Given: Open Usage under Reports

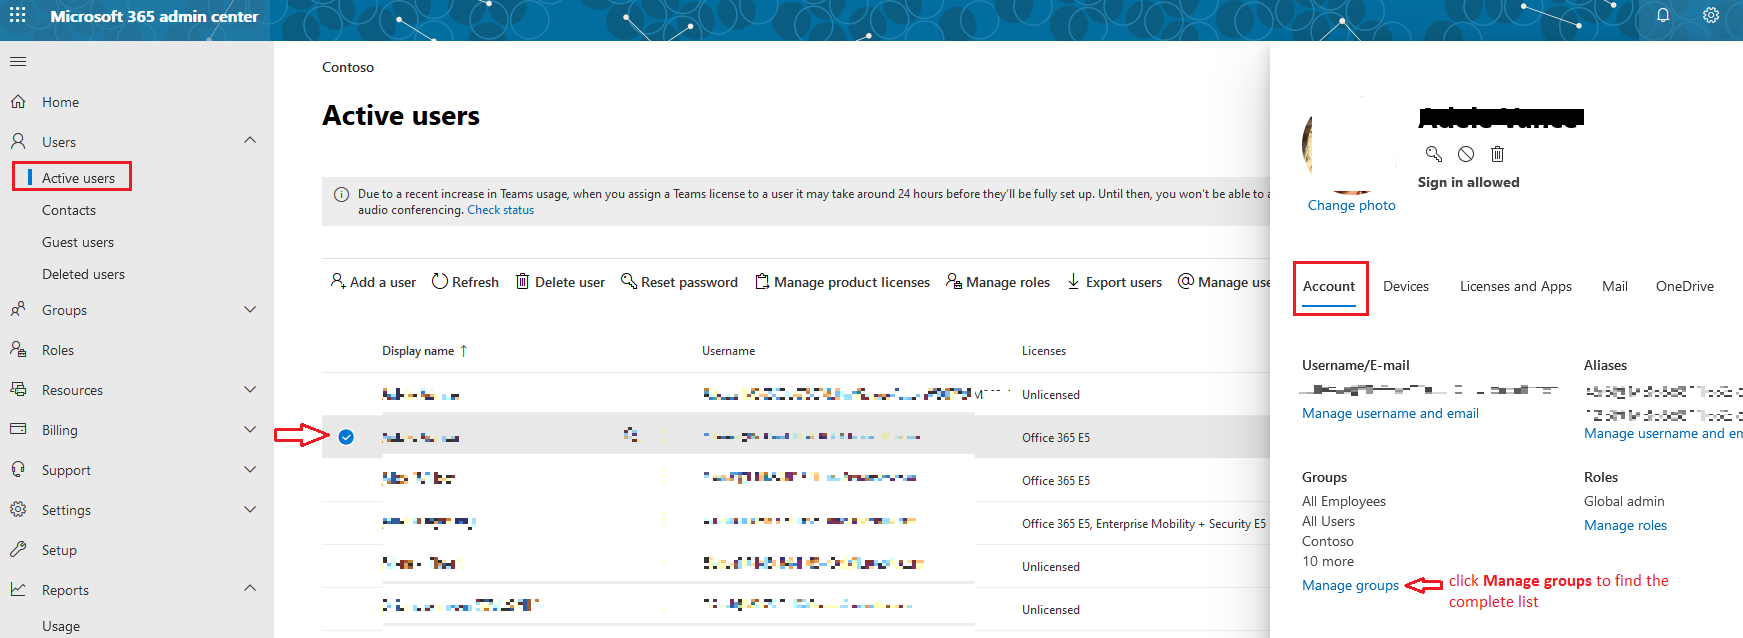Looking at the screenshot, I should pos(61,626).
